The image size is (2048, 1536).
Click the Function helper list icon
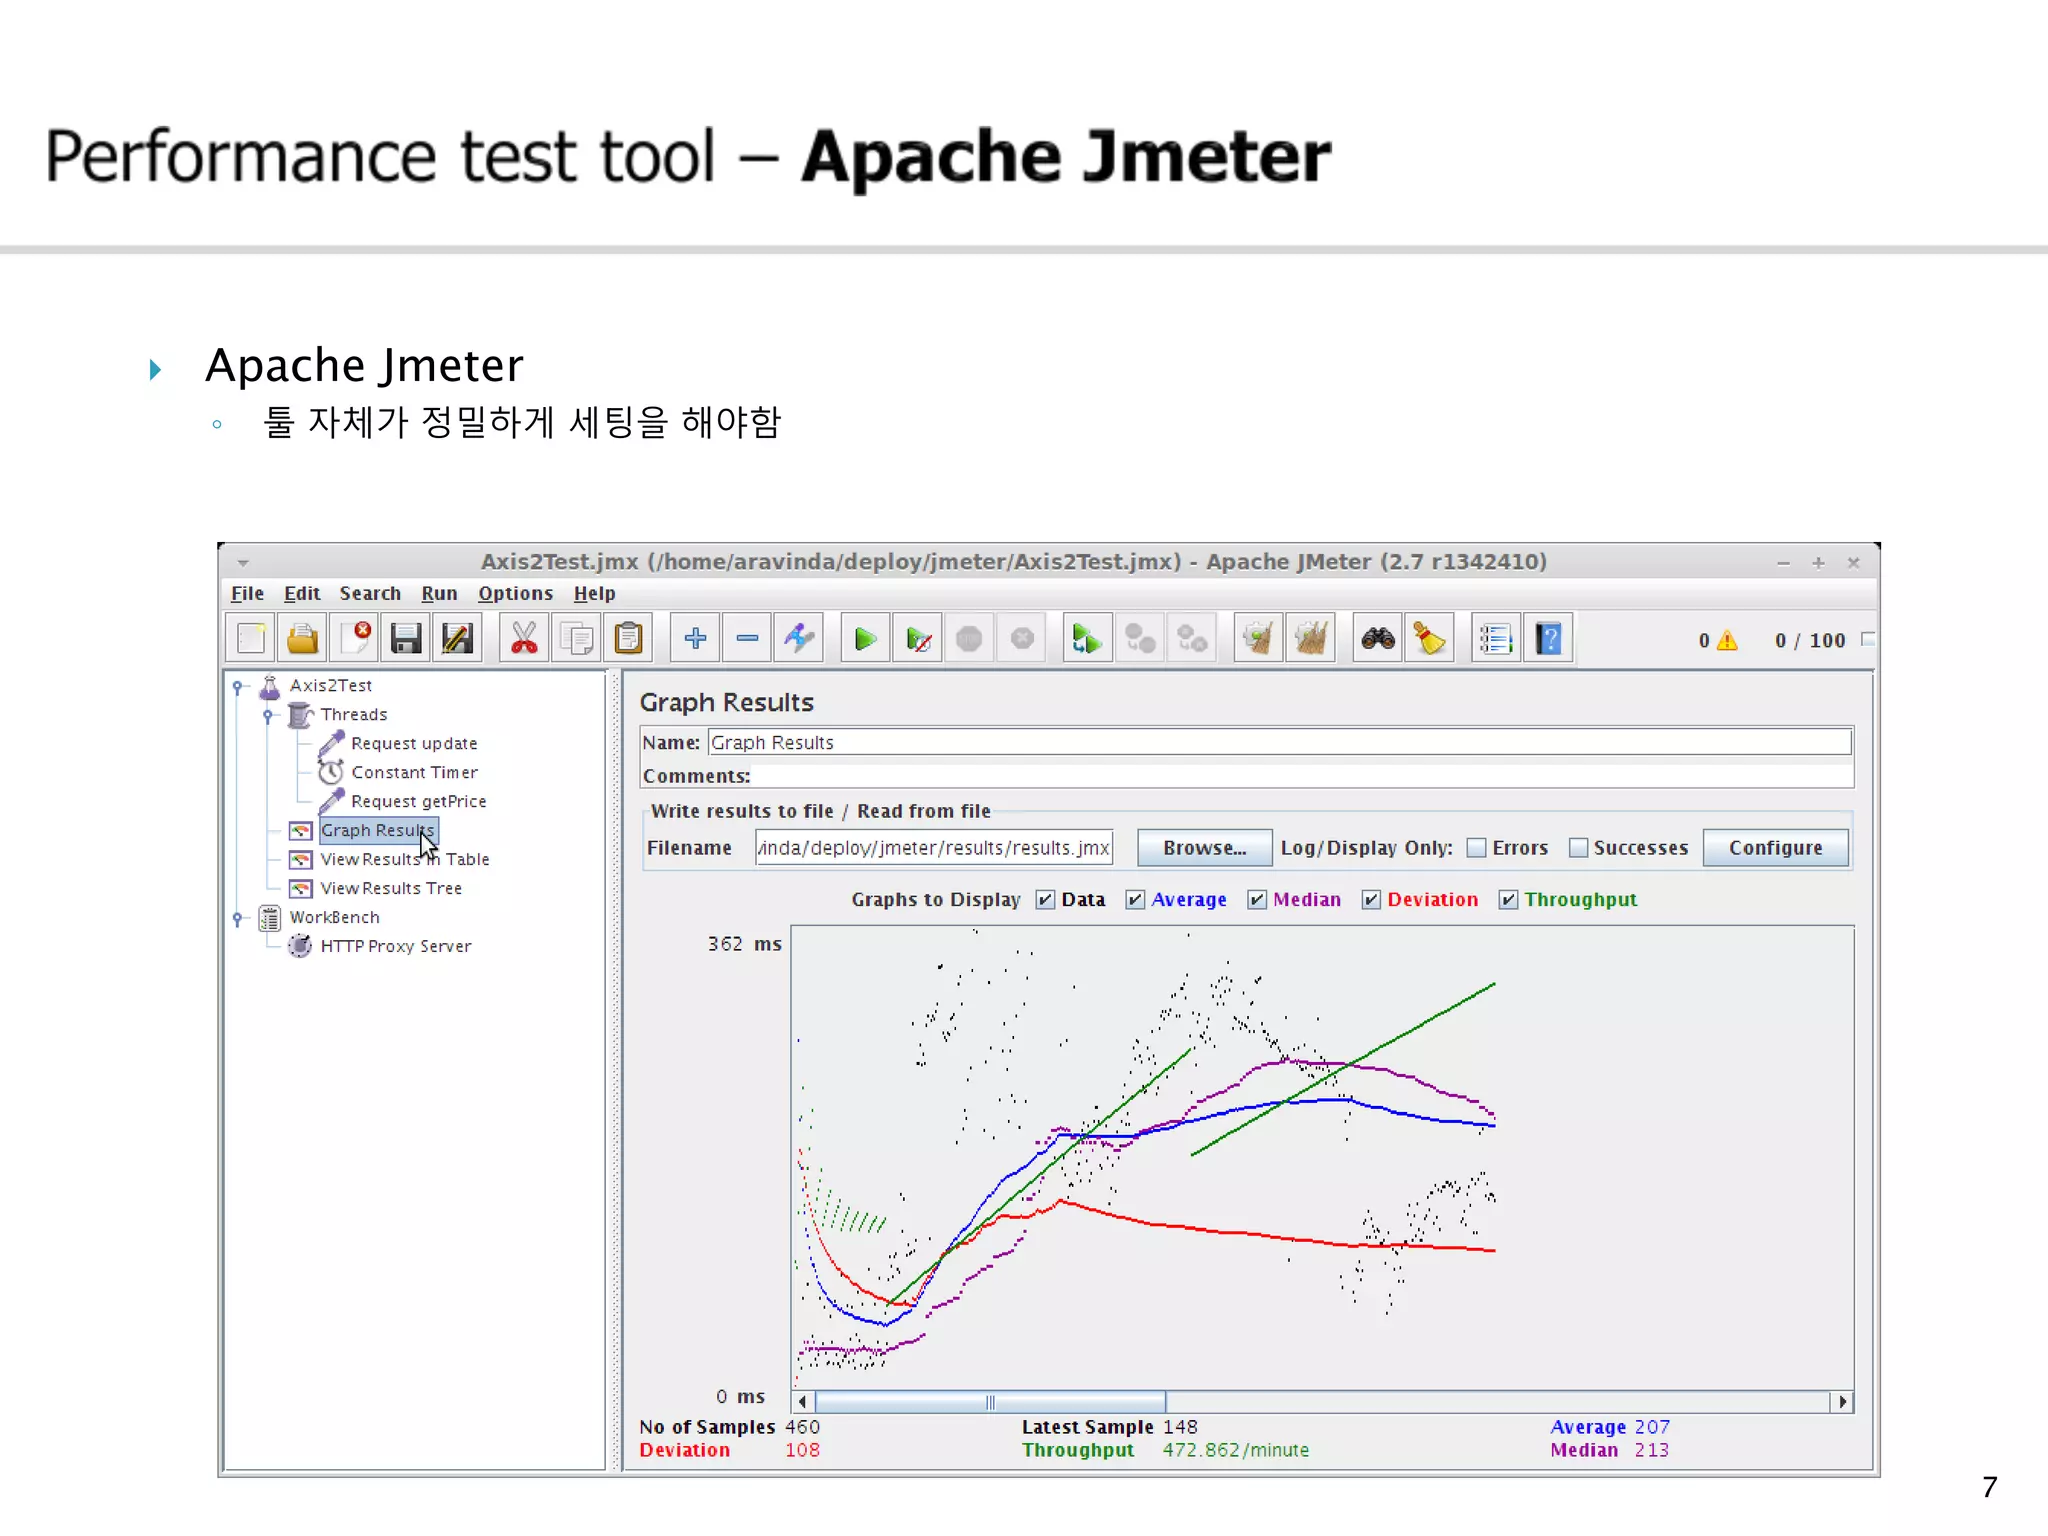(1496, 638)
